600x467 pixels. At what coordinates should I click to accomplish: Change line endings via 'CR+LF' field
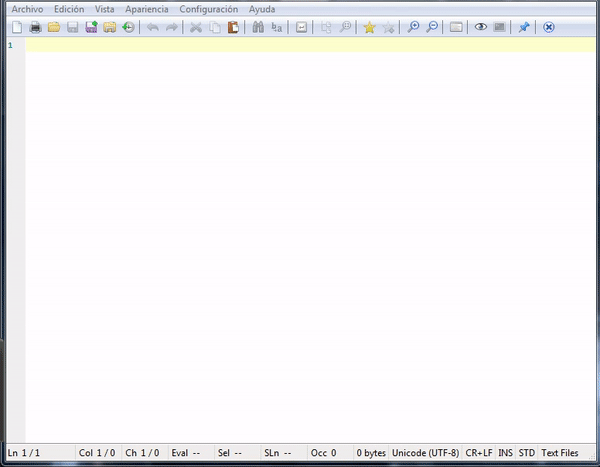pyautogui.click(x=479, y=453)
